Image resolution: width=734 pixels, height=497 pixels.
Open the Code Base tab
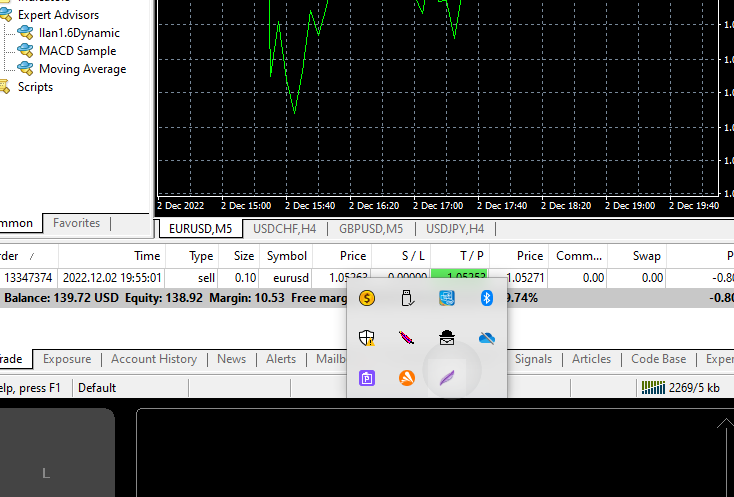(658, 359)
